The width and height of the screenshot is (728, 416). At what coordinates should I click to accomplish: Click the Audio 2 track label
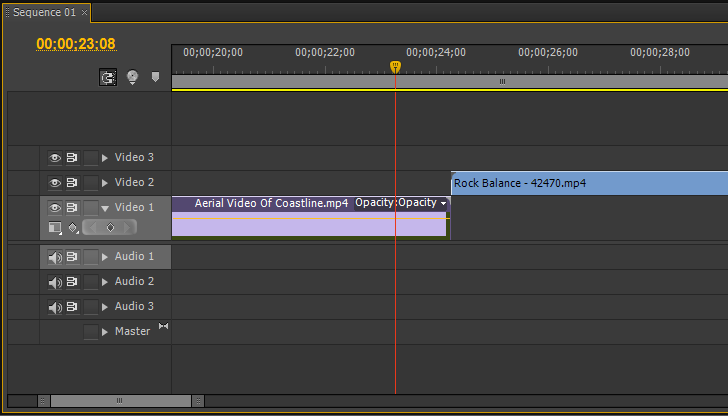[x=134, y=281]
